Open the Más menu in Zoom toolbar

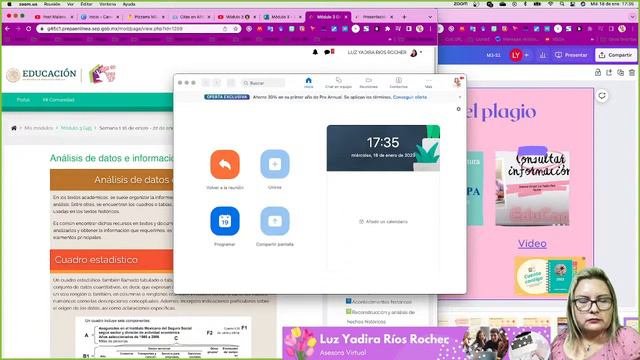pyautogui.click(x=428, y=82)
